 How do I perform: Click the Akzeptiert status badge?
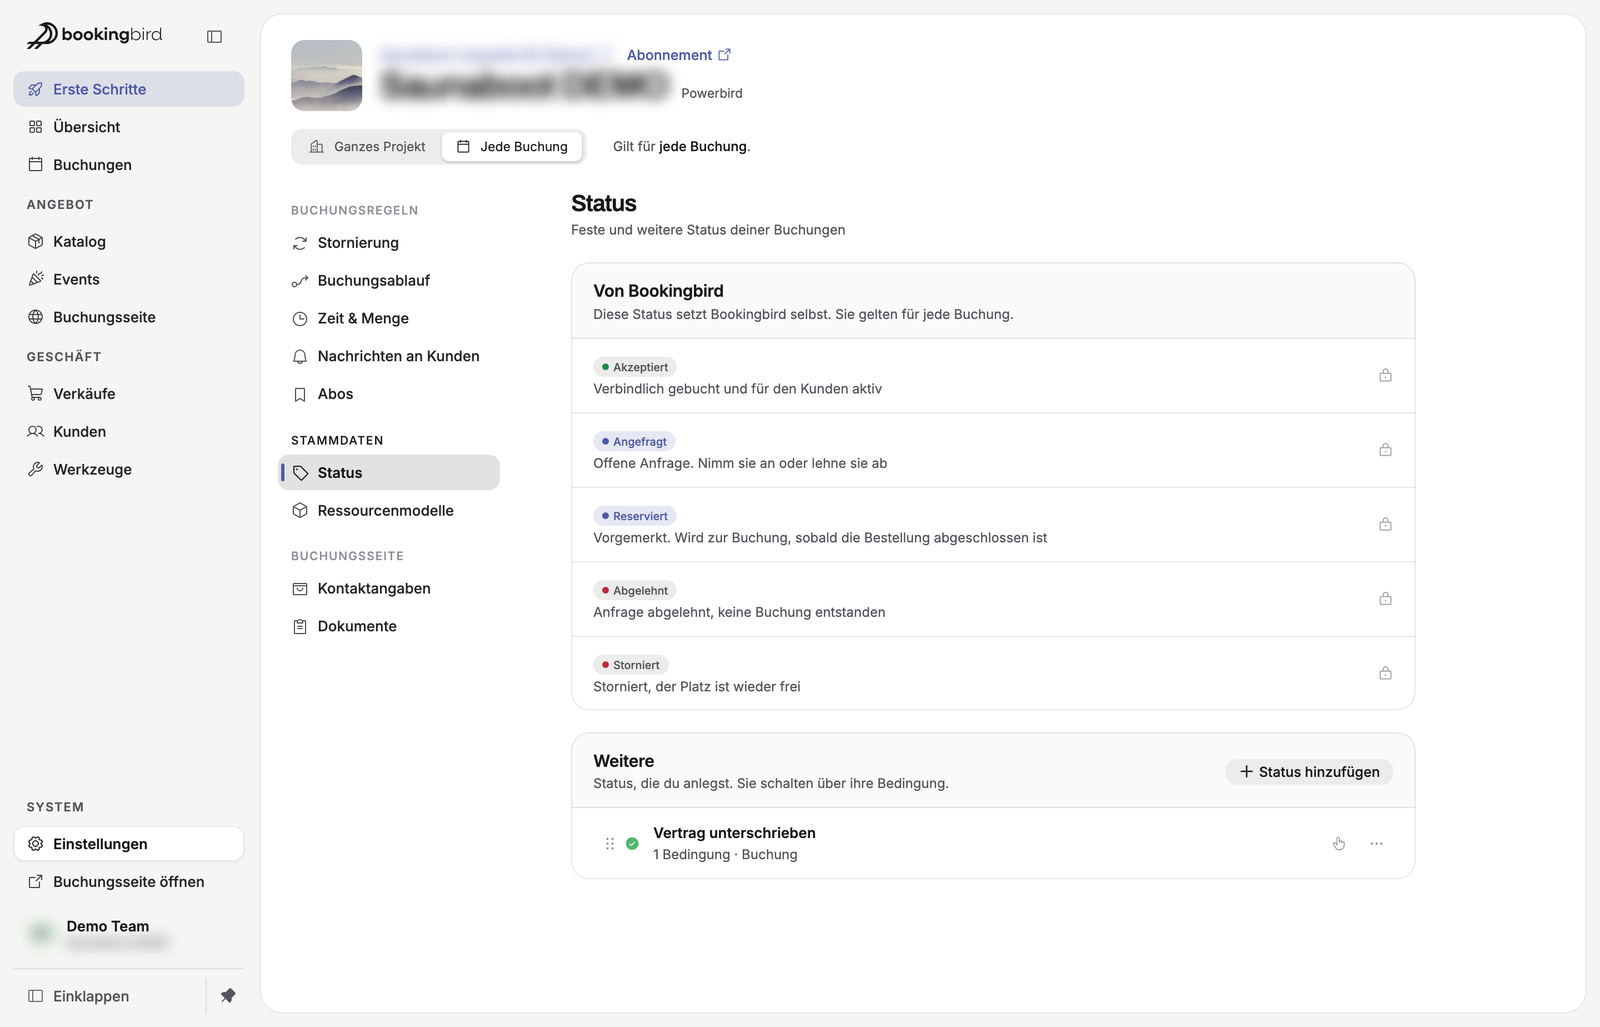tap(635, 367)
